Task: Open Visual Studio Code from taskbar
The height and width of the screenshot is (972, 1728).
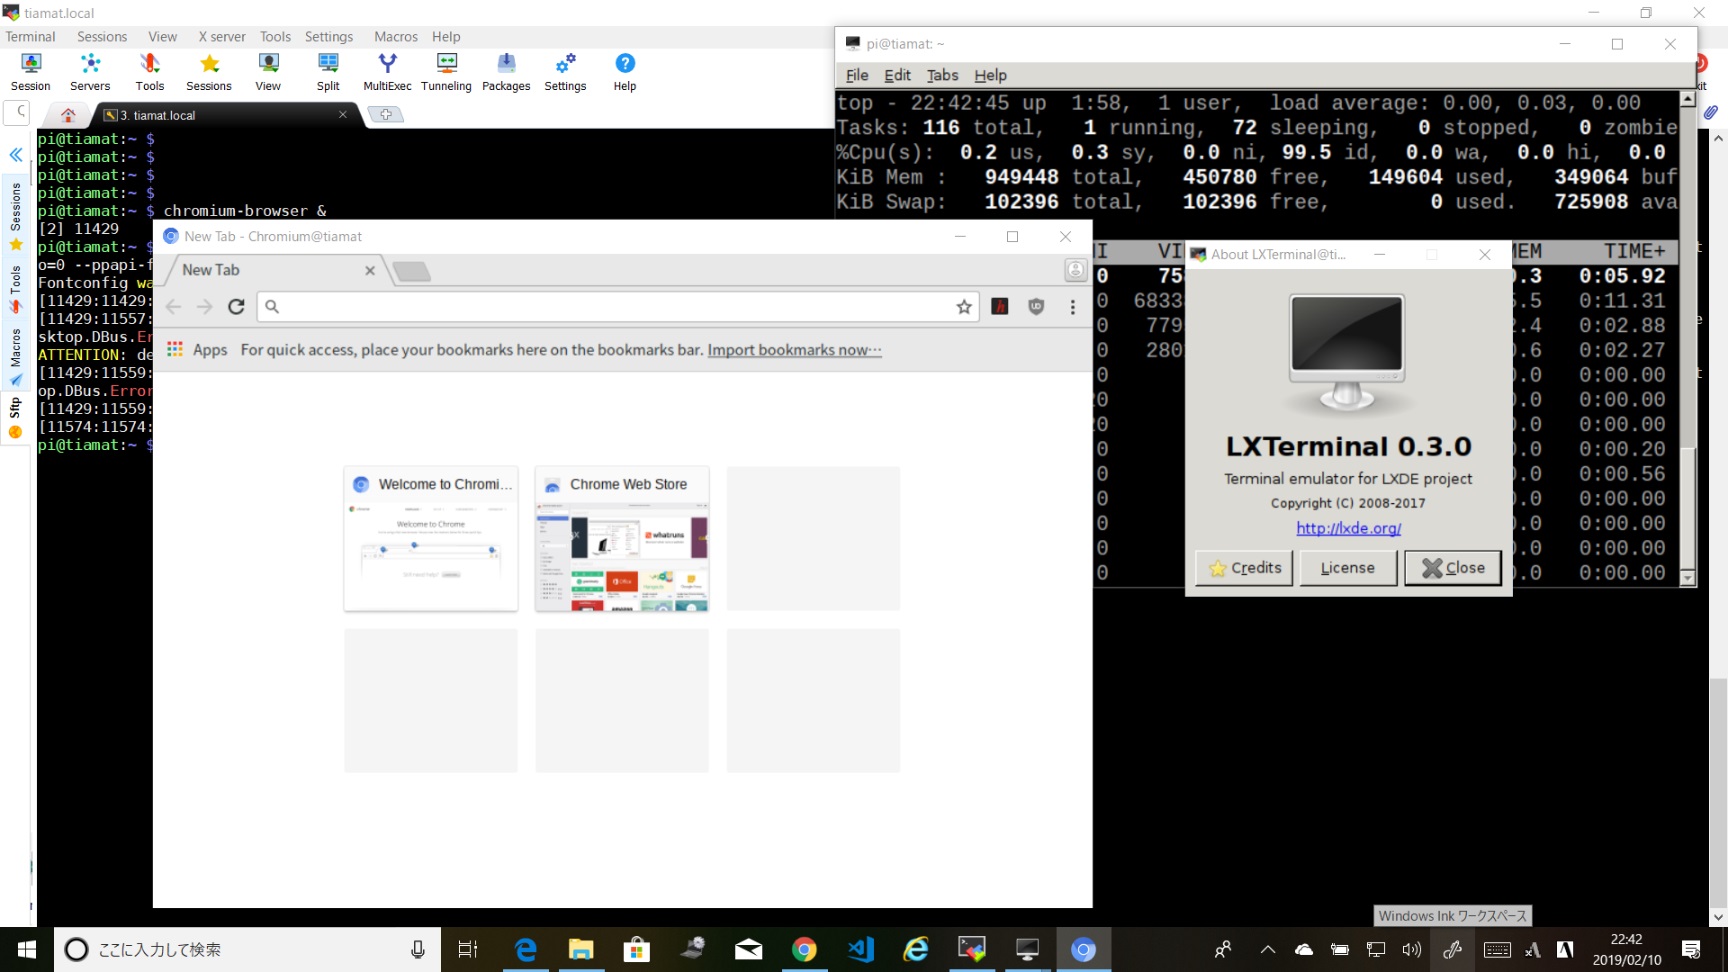Action: click(x=860, y=949)
